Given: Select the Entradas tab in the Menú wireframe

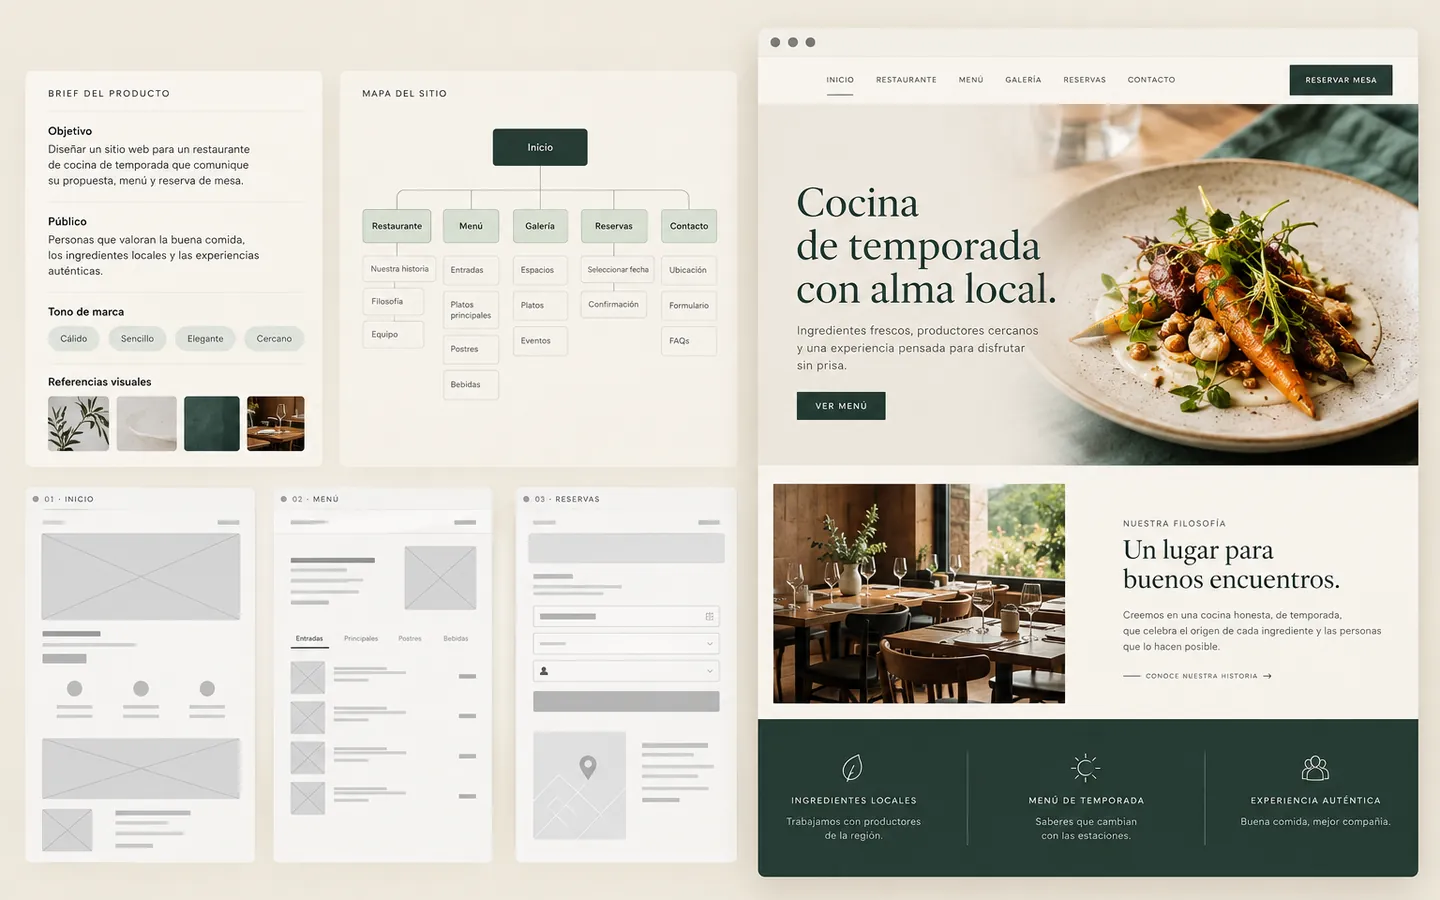Looking at the screenshot, I should [309, 638].
